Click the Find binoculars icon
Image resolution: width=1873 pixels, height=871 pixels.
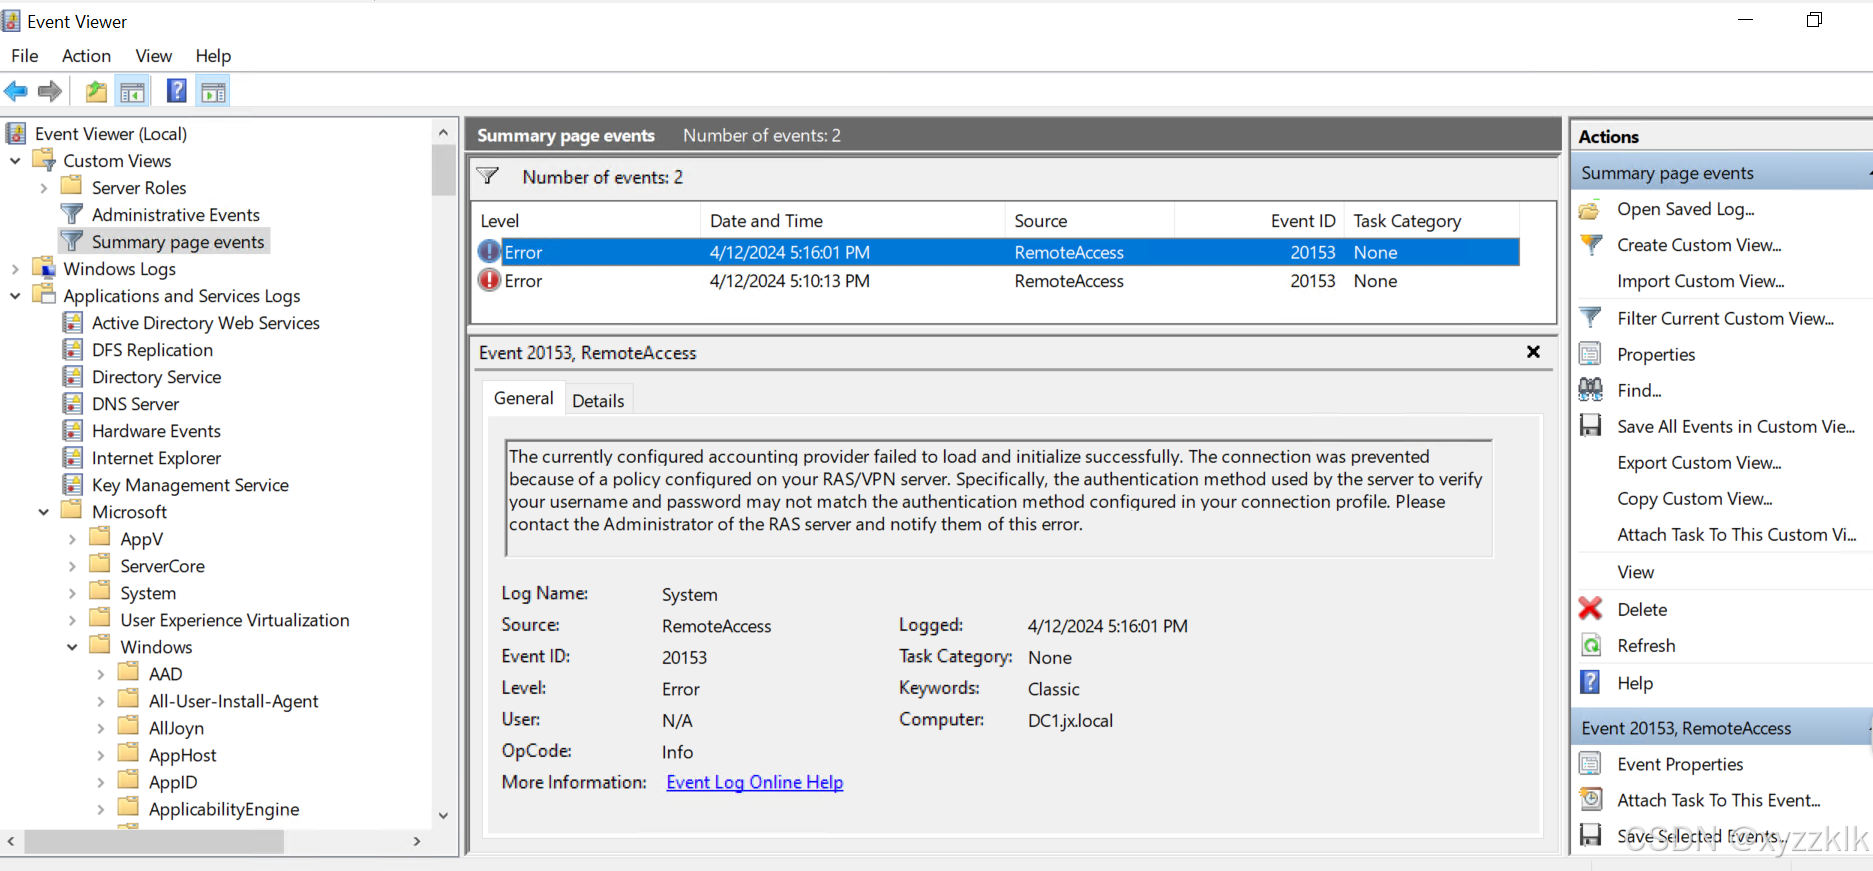point(1590,390)
